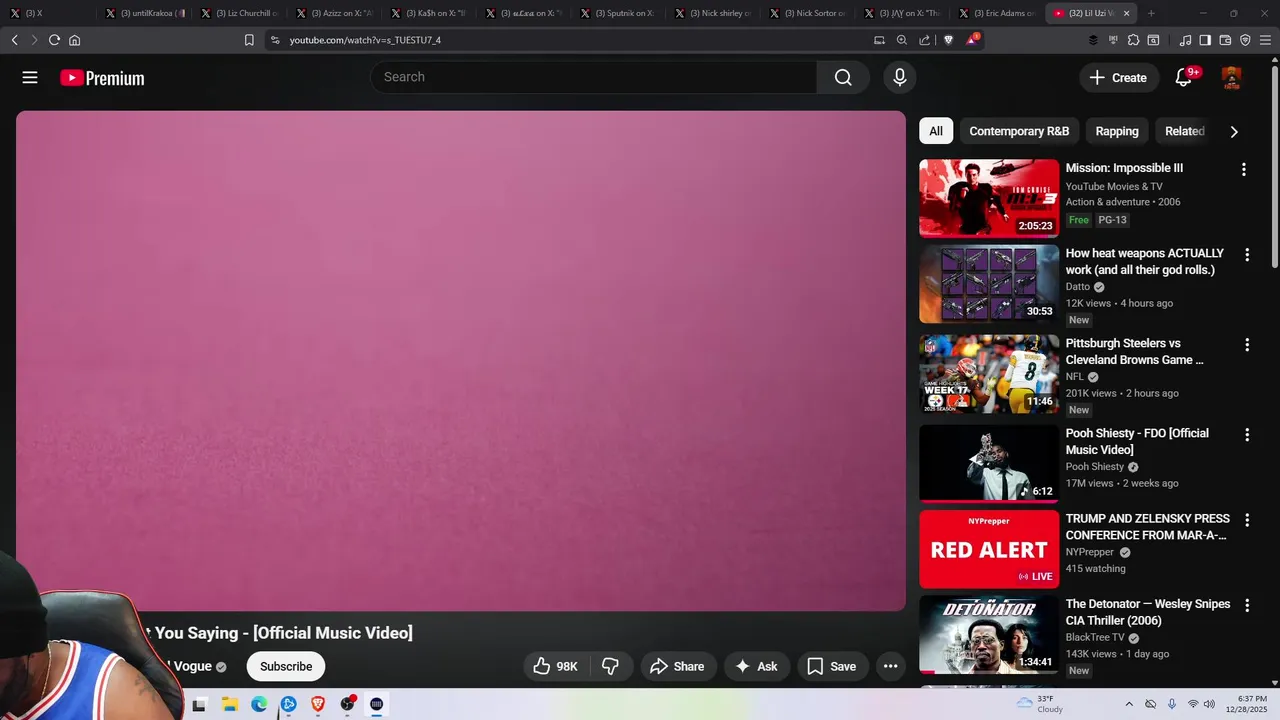Open The Detonator Wesley Snipes title

(1148, 612)
